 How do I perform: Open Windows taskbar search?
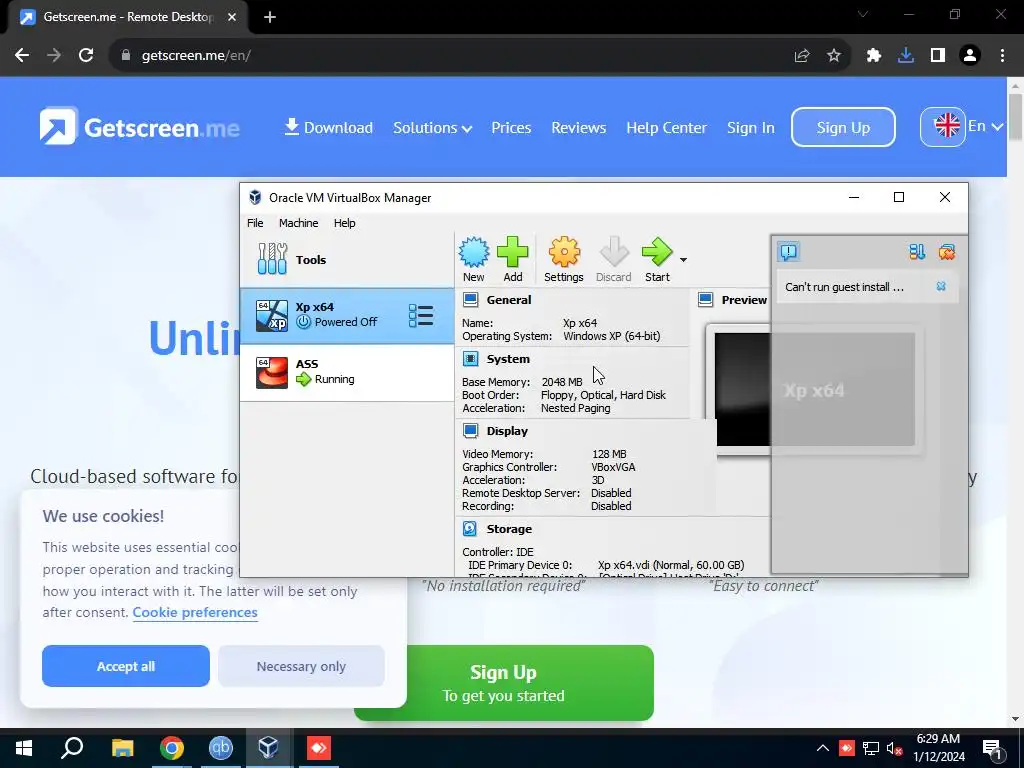[x=72, y=748]
